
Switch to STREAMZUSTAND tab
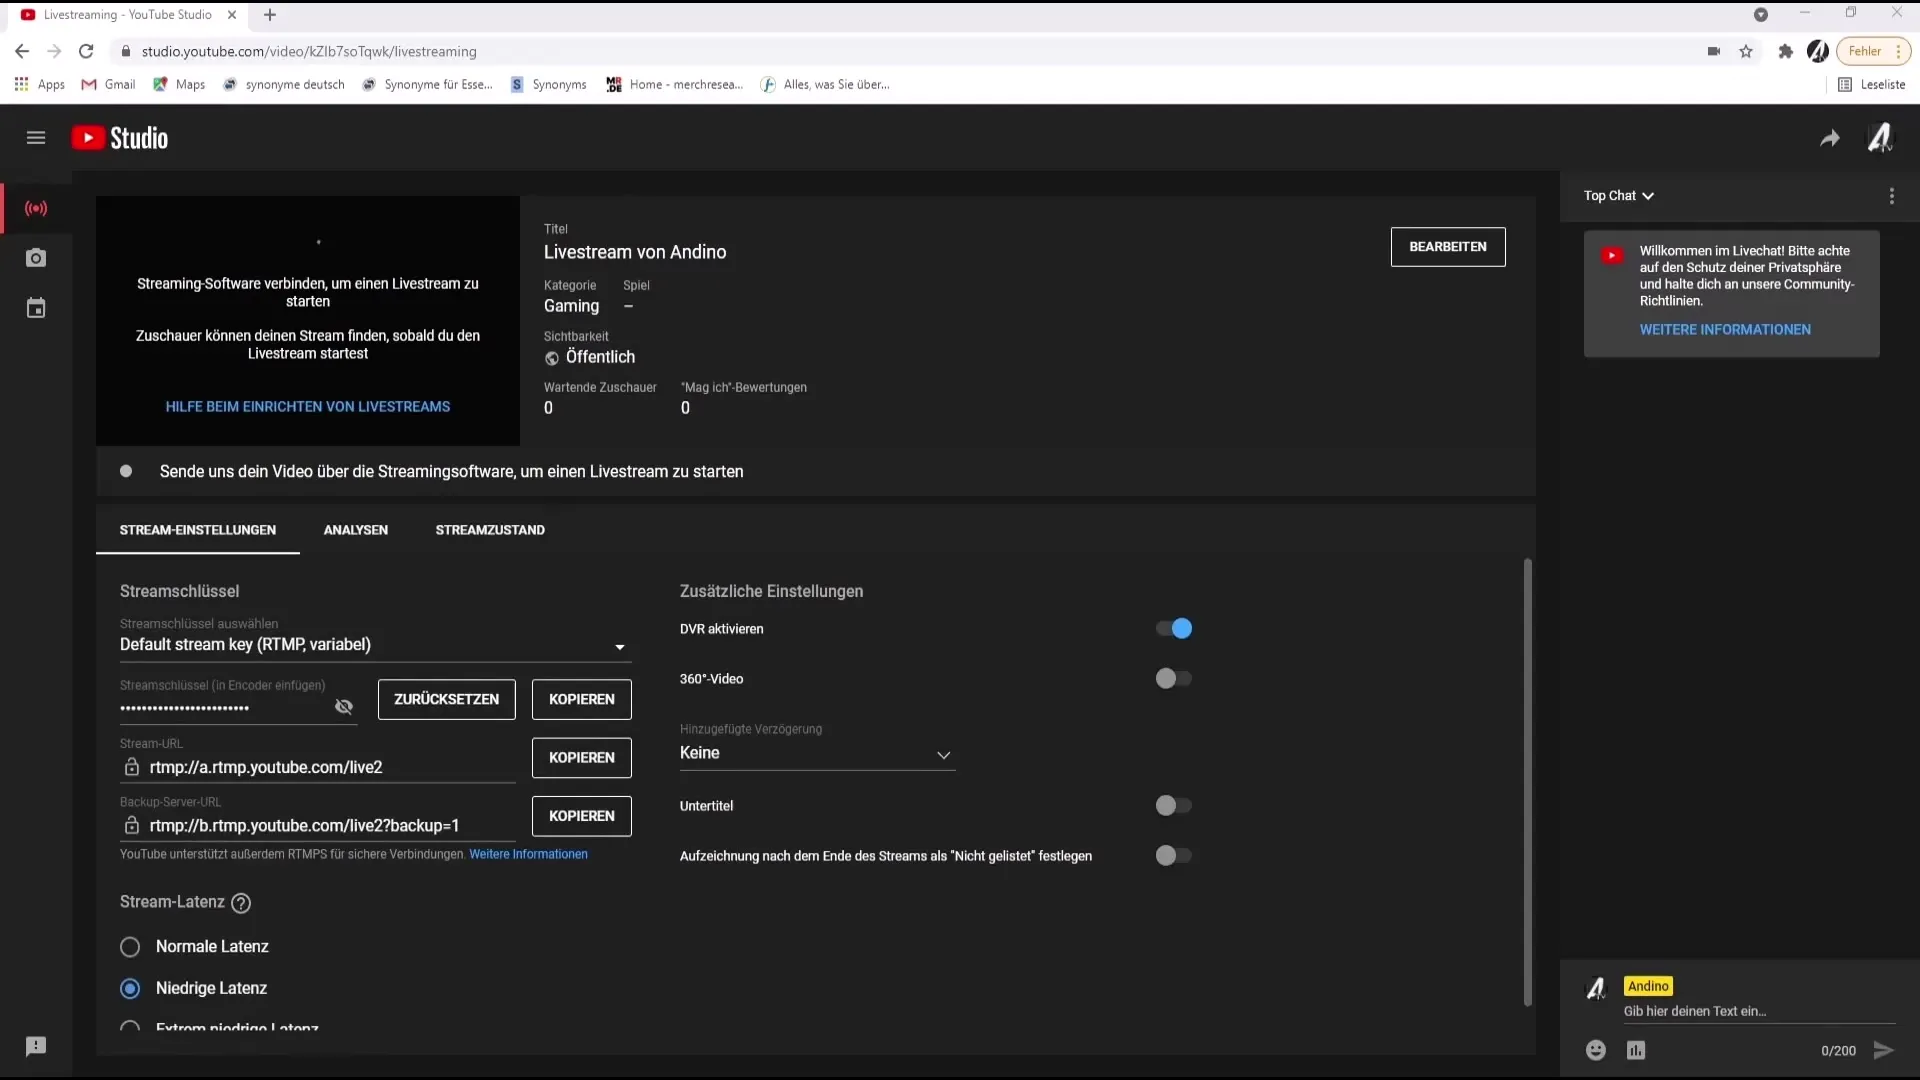[489, 529]
